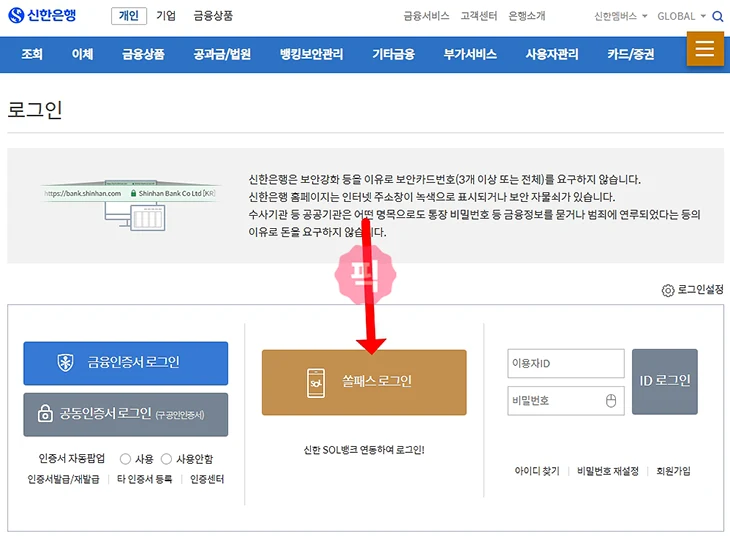This screenshot has width=730, height=550.
Task: Select the 사용안함 radio button
Action: tap(166, 459)
